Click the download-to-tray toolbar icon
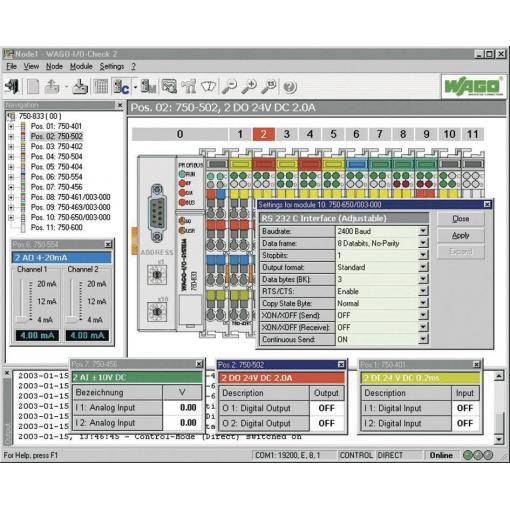 pyautogui.click(x=80, y=87)
